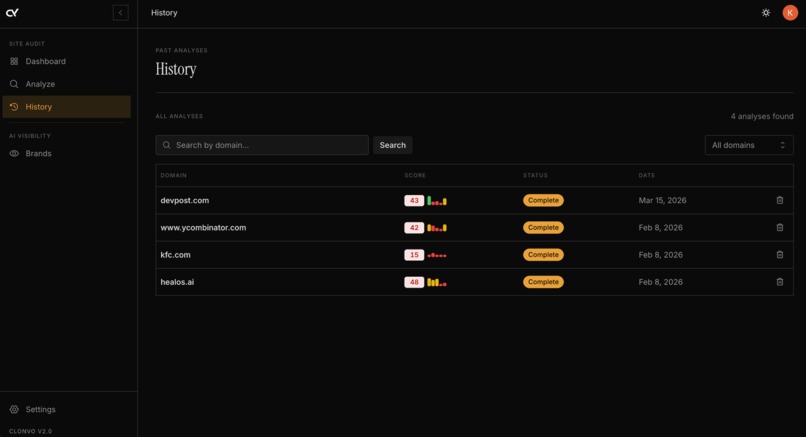Open the healos.ai analysis

pos(474,282)
